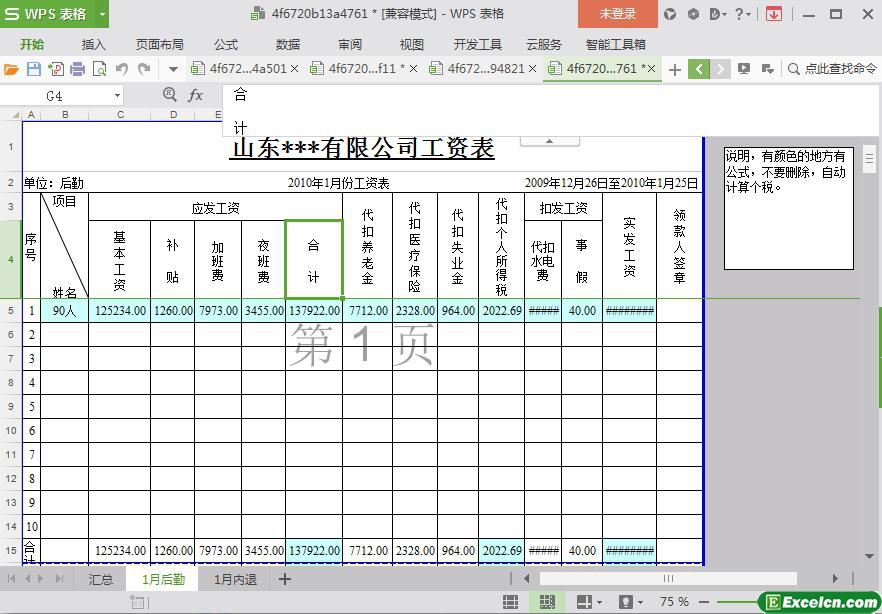
Task: Click the Save icon in quick toolbar
Action: click(33, 69)
